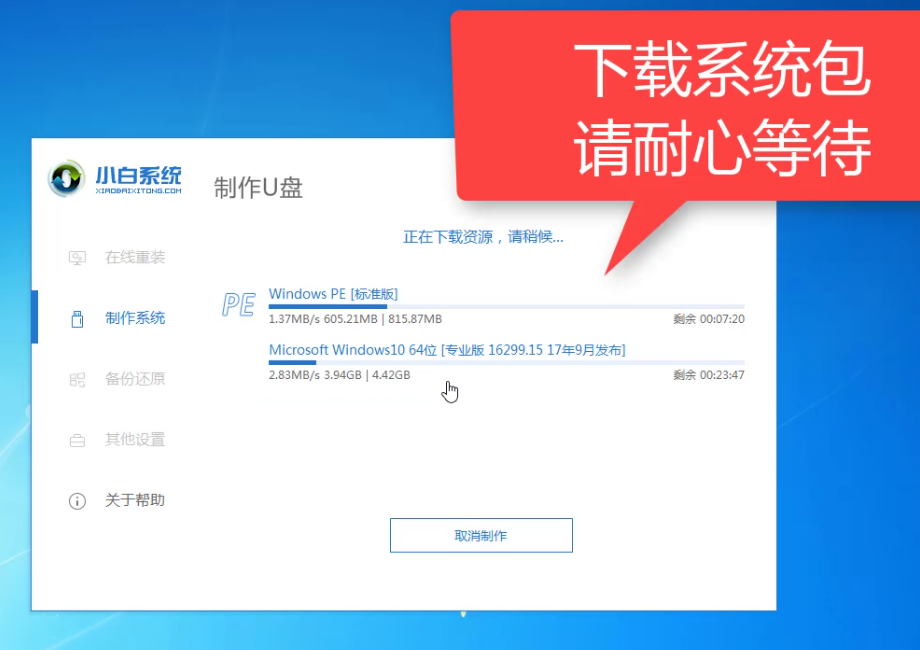The image size is (920, 650).
Task: Select the 制作系统 menu item
Action: [x=135, y=318]
